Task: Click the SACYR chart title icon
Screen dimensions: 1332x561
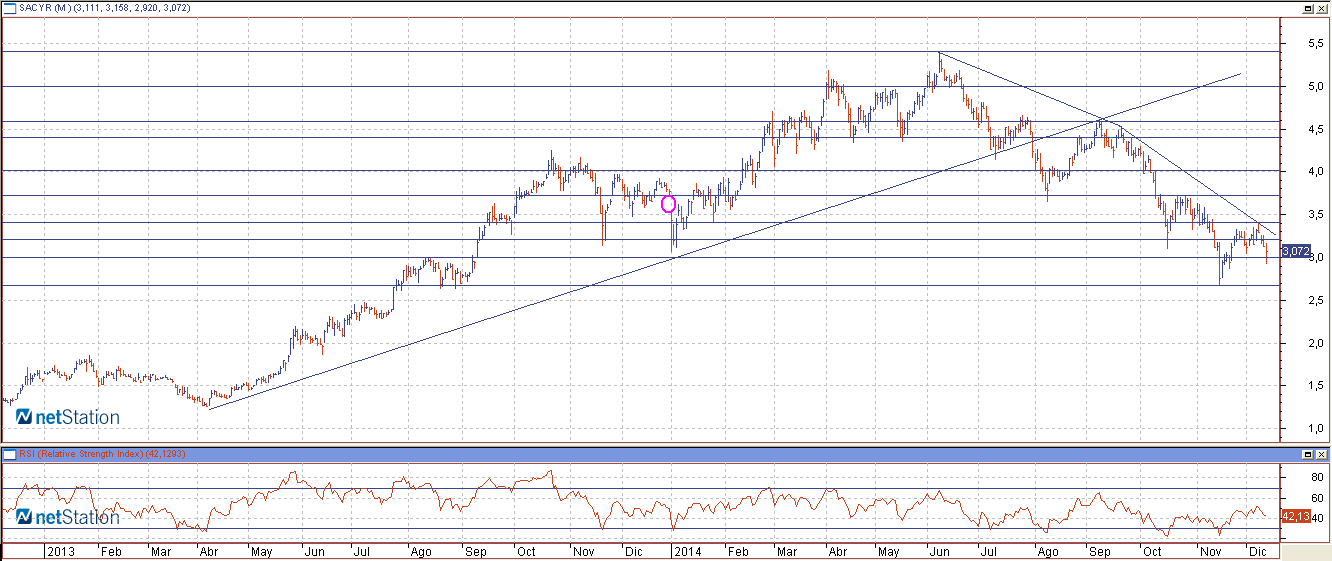Action: point(12,7)
